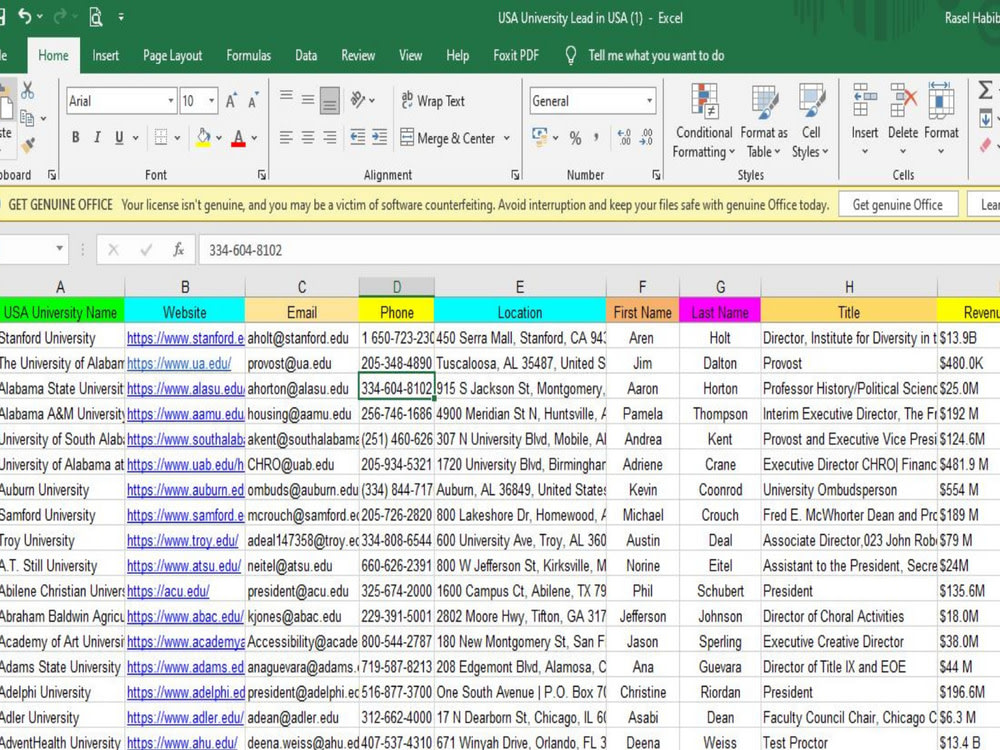The height and width of the screenshot is (750, 1000).
Task: Open Alignment dialog launcher
Action: point(515,175)
